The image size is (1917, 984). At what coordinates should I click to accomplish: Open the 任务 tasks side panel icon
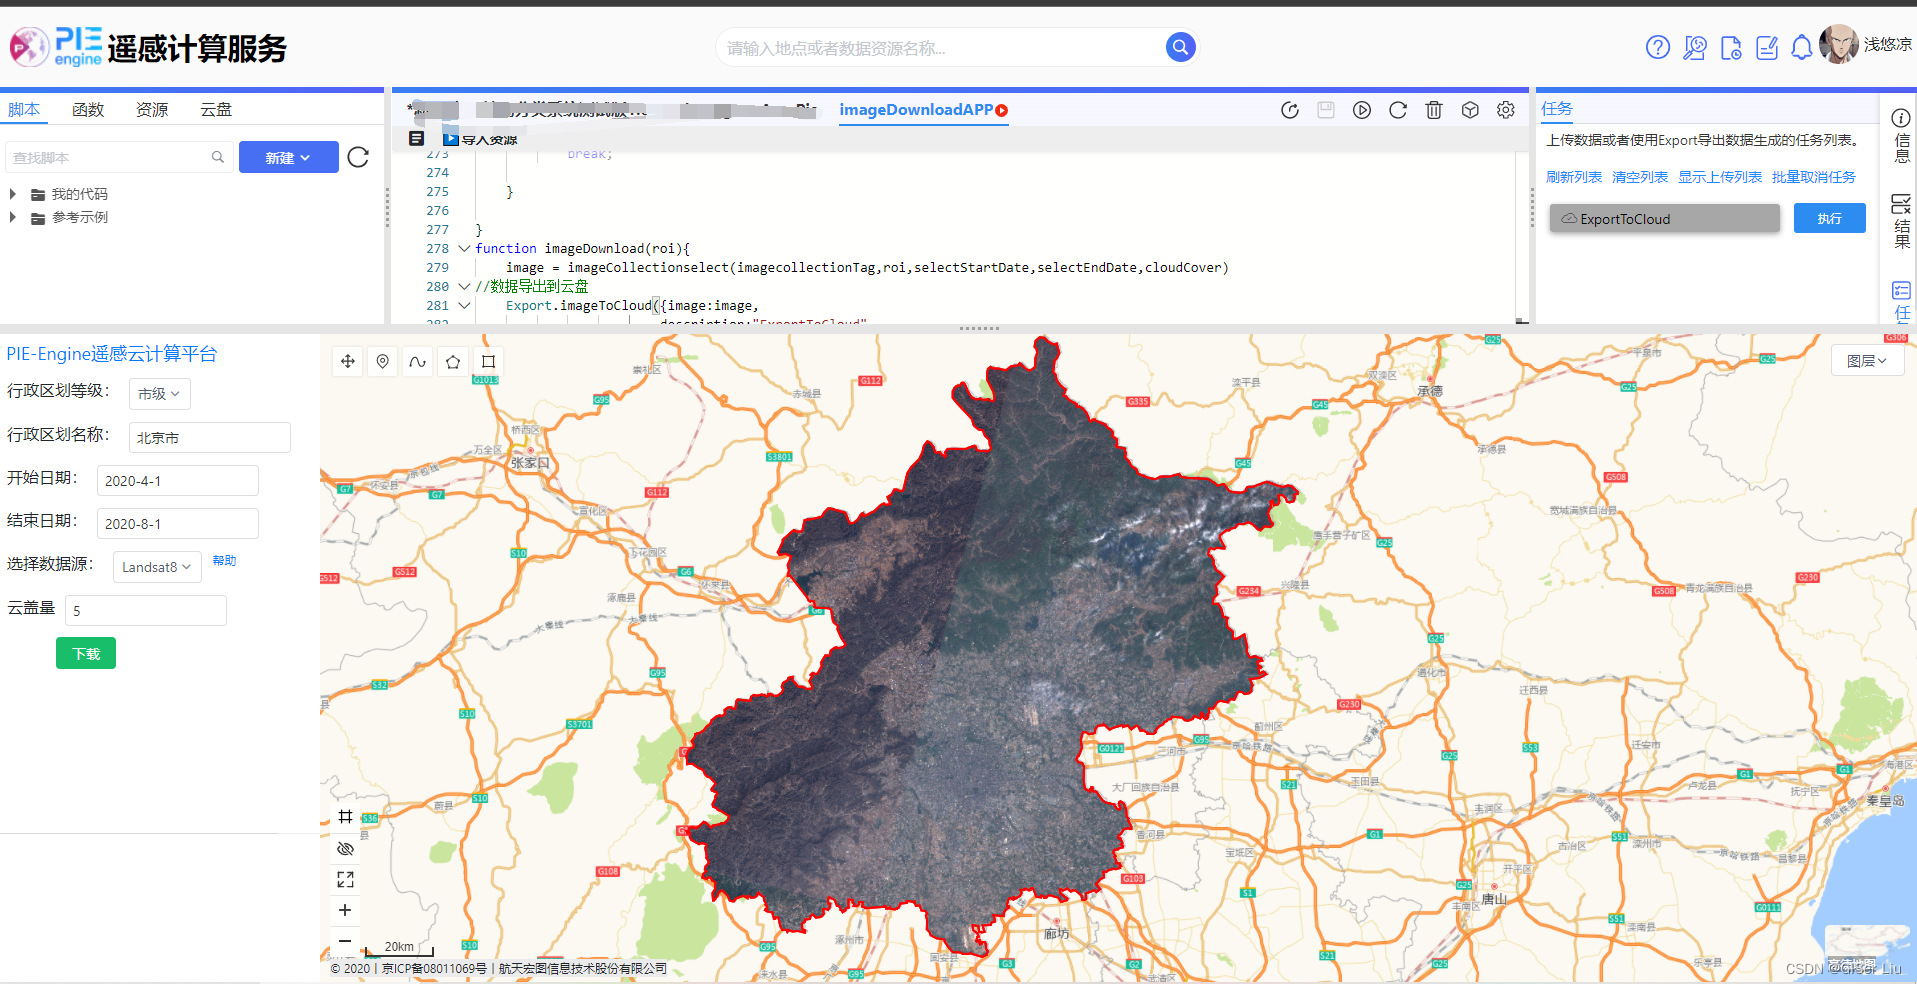pos(1901,301)
